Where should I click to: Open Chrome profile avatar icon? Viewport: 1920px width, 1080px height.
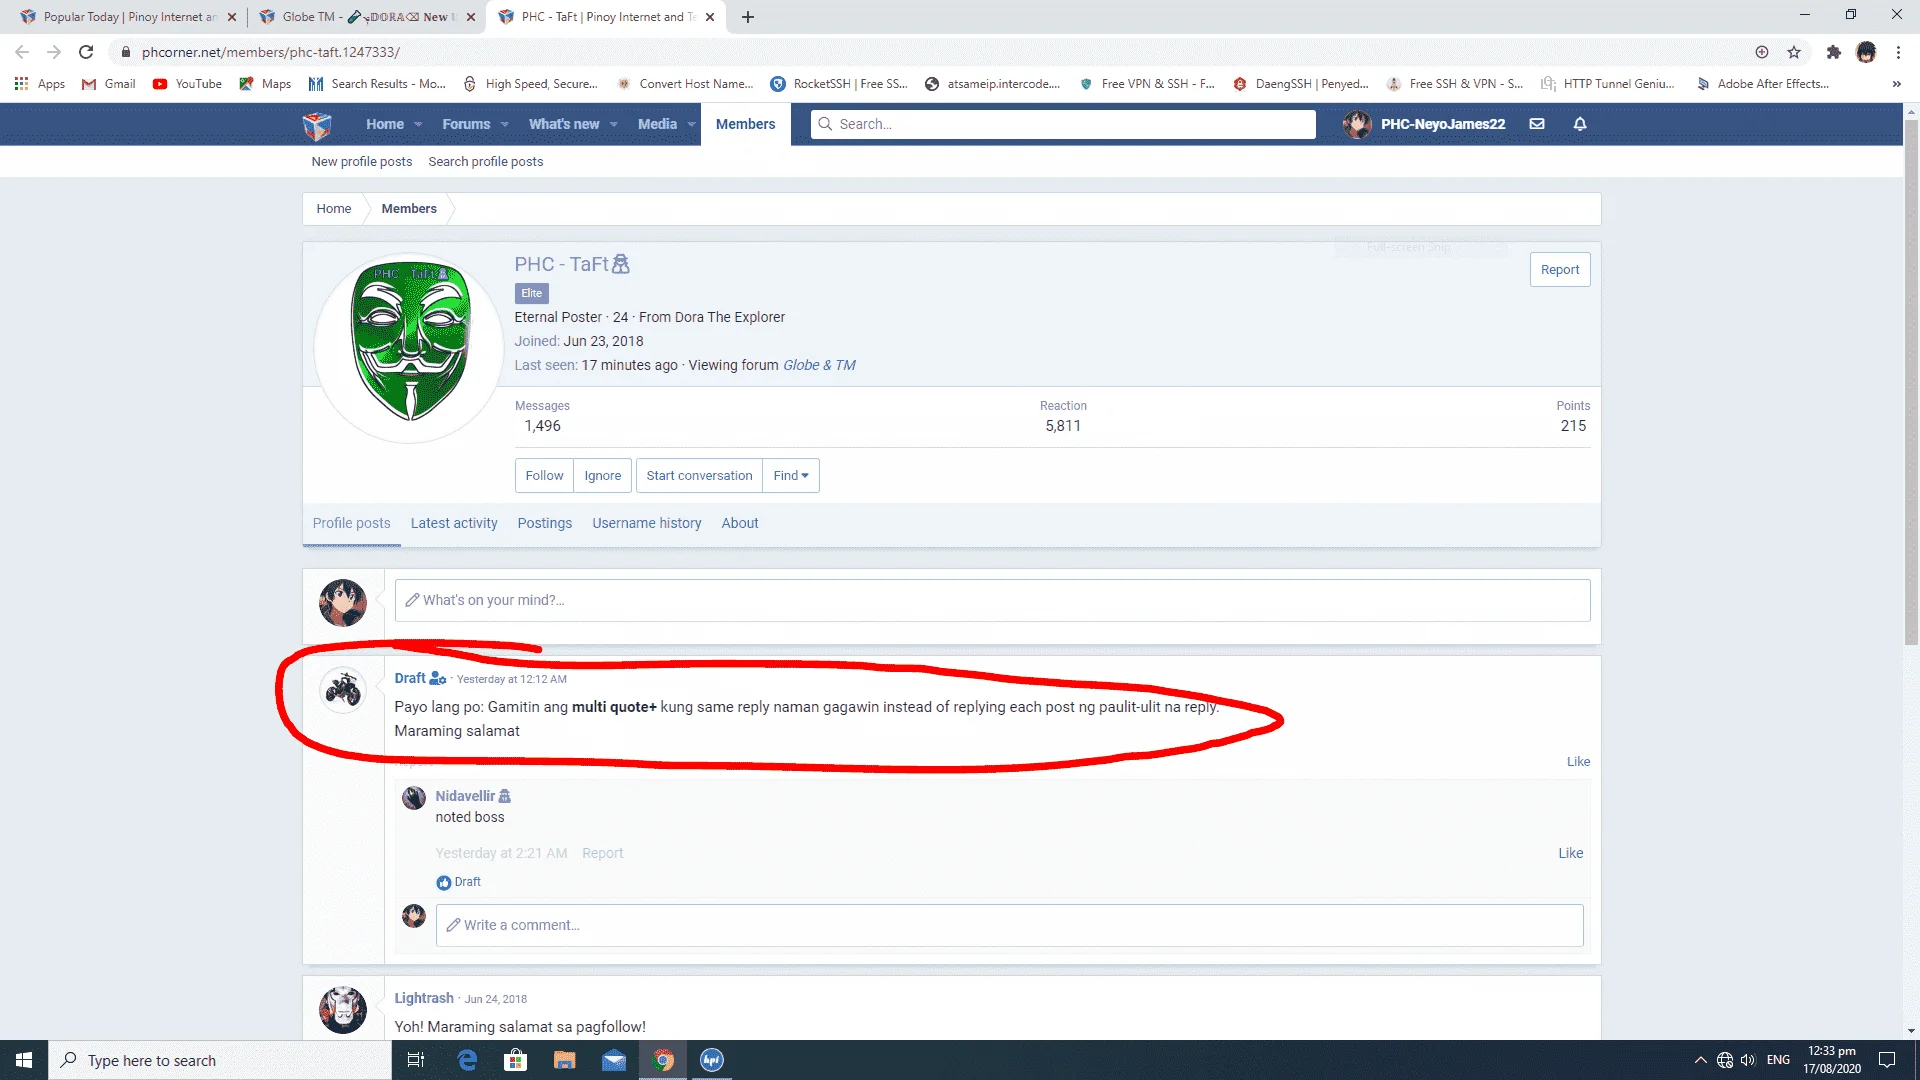pos(1866,52)
